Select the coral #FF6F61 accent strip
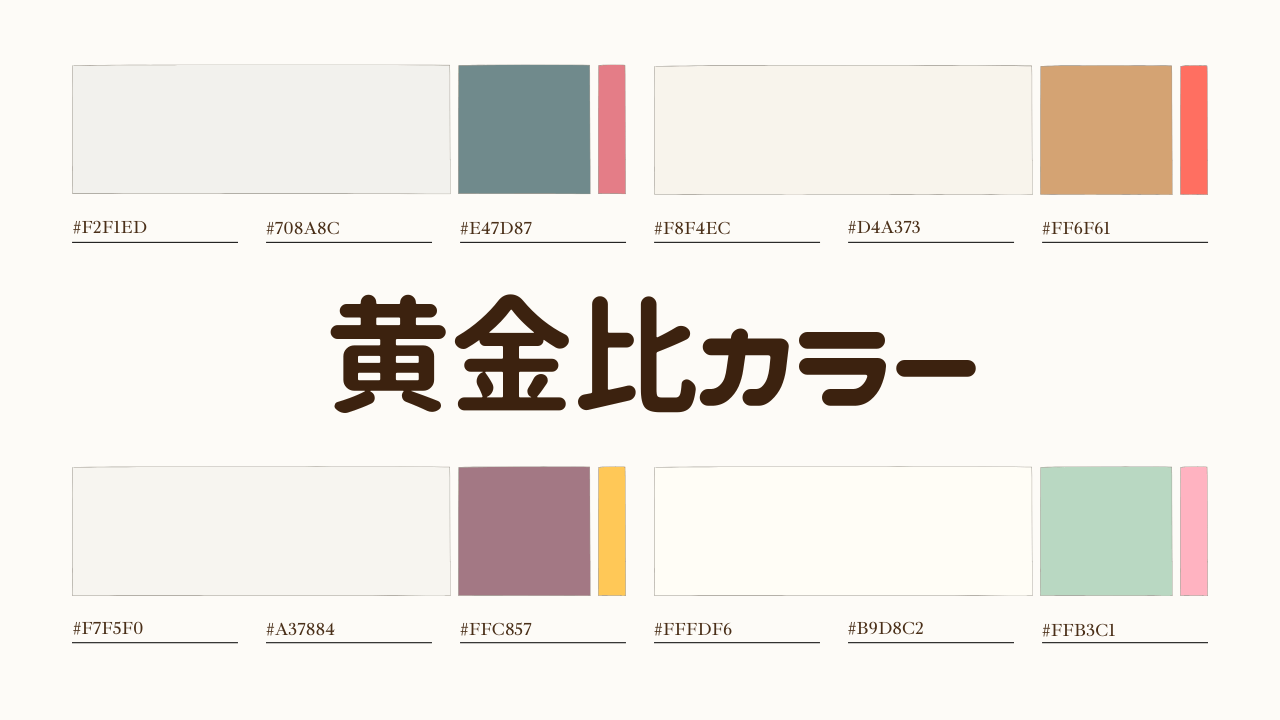Viewport: 1280px width, 720px height. [x=1194, y=130]
